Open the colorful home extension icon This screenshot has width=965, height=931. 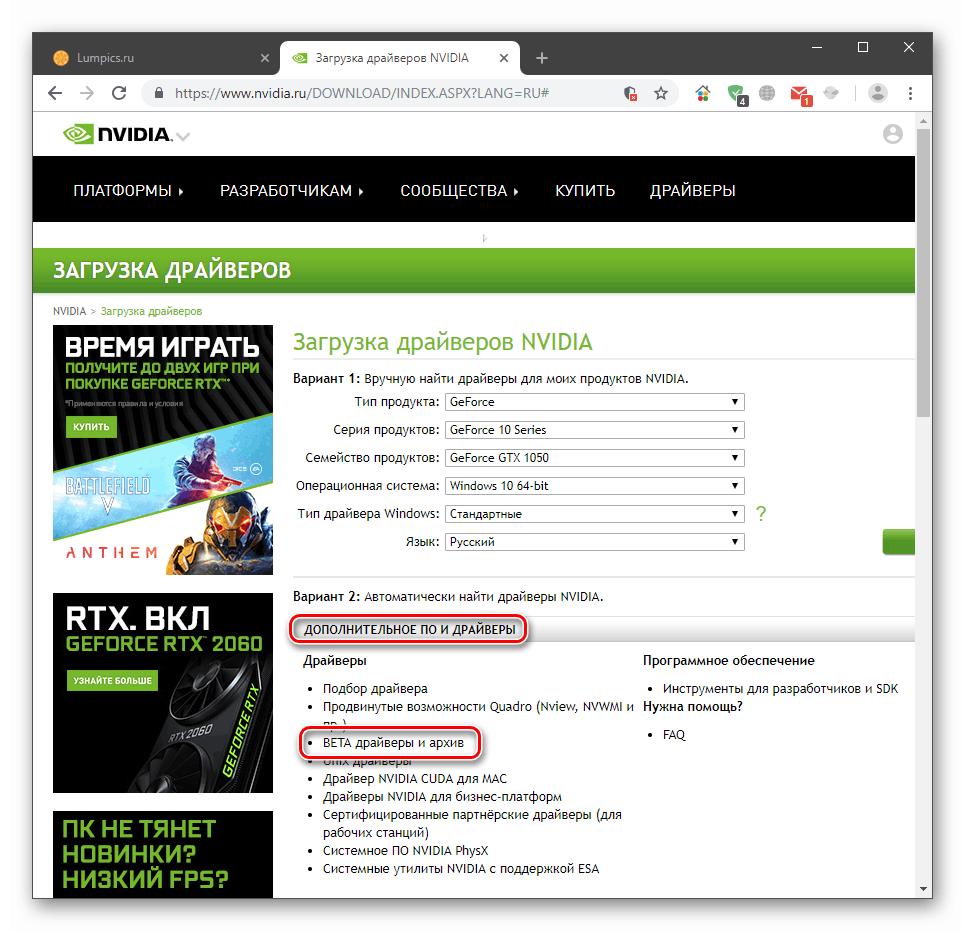703,92
